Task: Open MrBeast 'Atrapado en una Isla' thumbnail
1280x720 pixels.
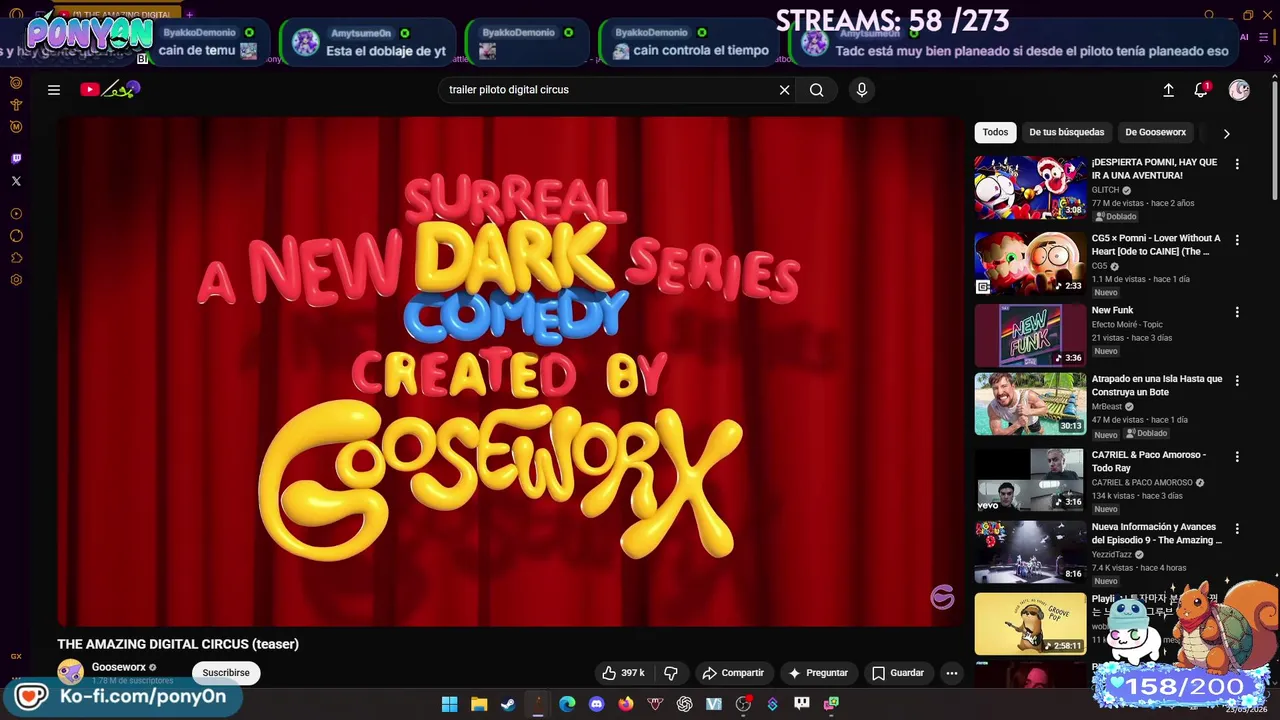Action: (x=1030, y=404)
